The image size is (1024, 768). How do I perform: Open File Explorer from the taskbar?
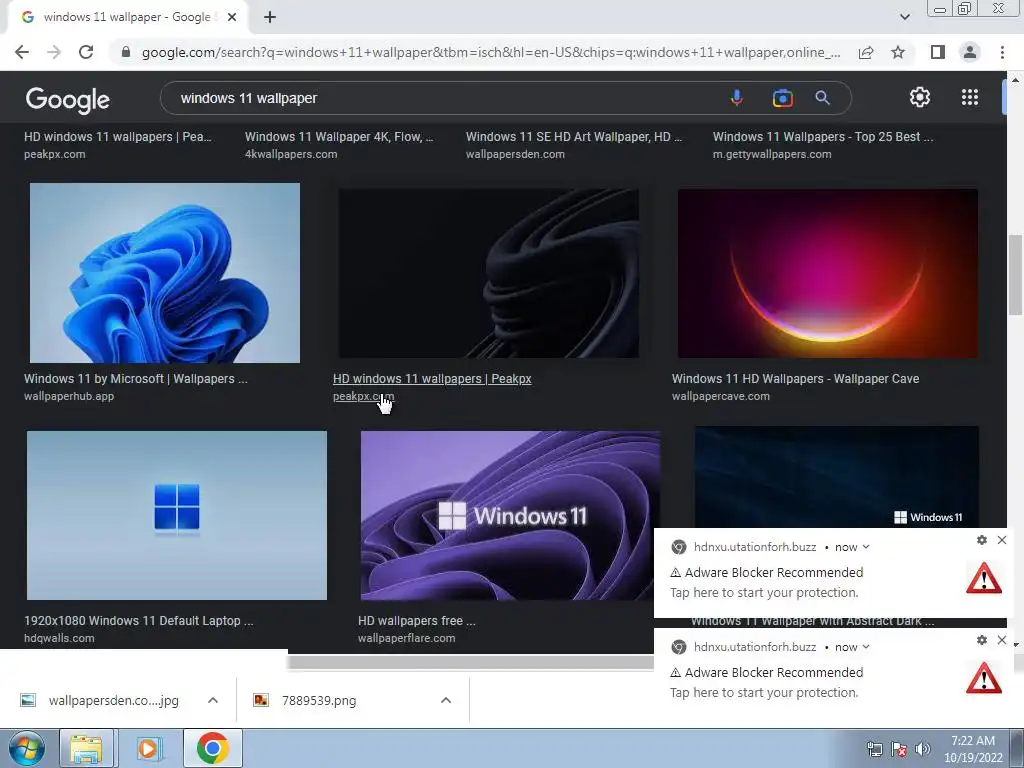pyautogui.click(x=86, y=748)
